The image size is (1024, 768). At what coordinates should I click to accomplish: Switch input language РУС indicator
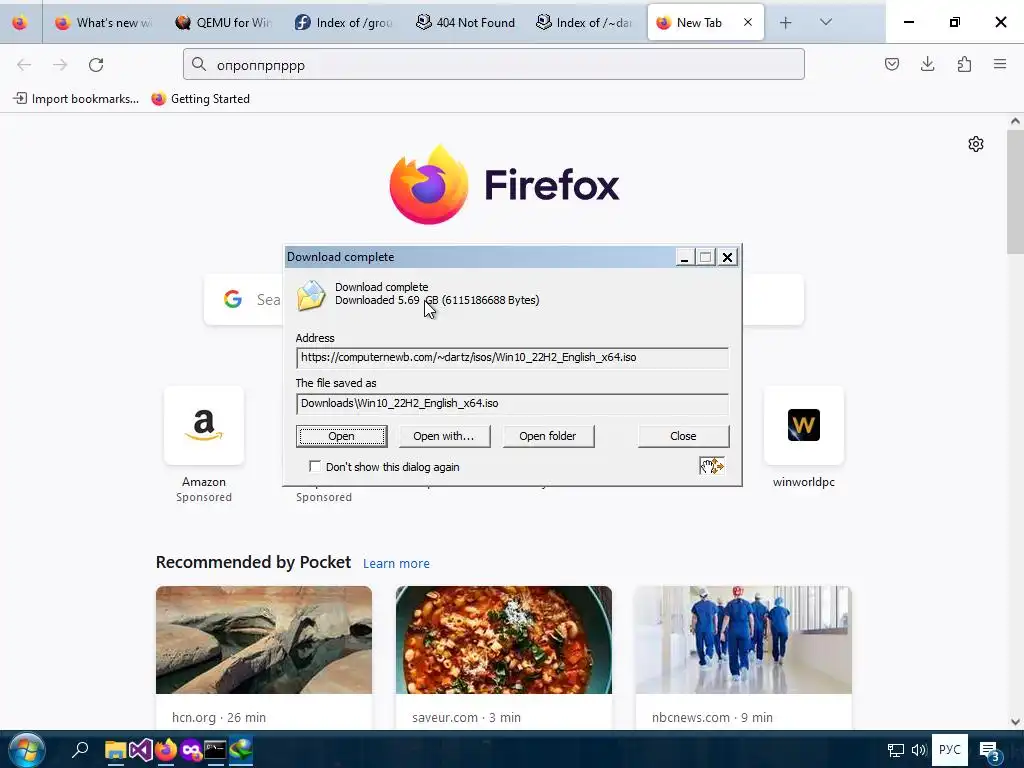pyautogui.click(x=950, y=750)
